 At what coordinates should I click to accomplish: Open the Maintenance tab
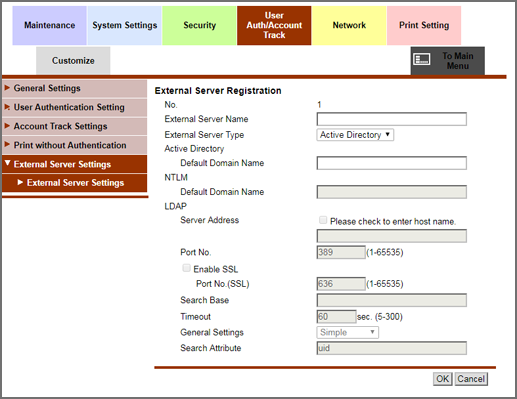[x=49, y=25]
